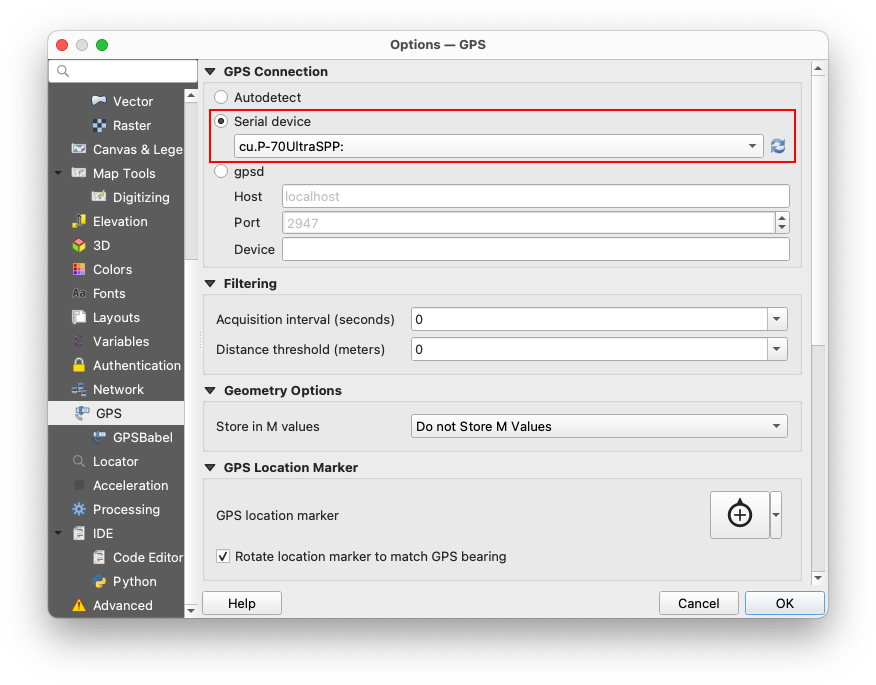This screenshot has height=685, width=876.
Task: Select the Autodetect radio button
Action: pyautogui.click(x=222, y=98)
